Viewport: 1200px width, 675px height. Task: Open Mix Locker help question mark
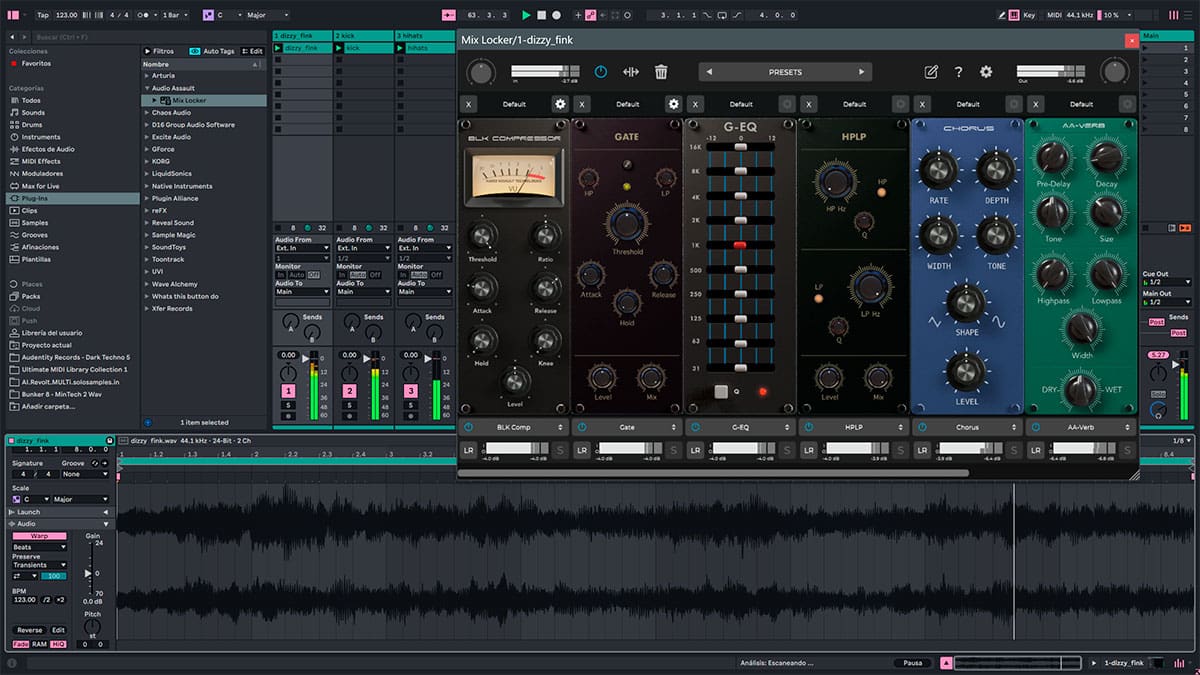pos(958,72)
